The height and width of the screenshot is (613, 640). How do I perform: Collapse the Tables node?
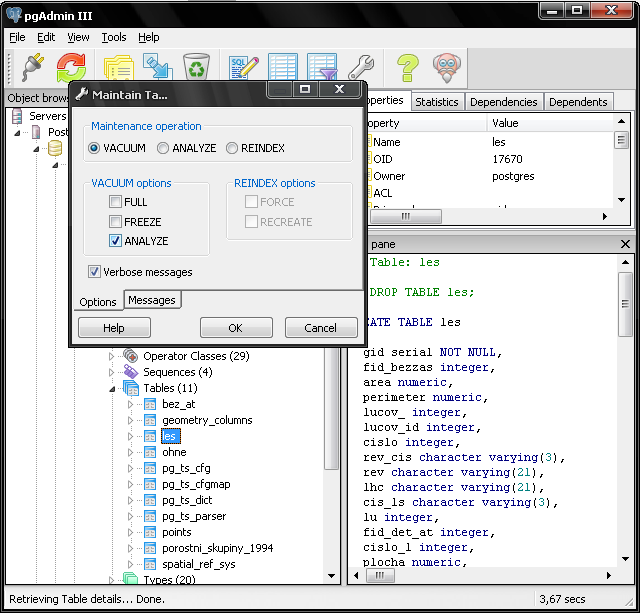[x=112, y=389]
